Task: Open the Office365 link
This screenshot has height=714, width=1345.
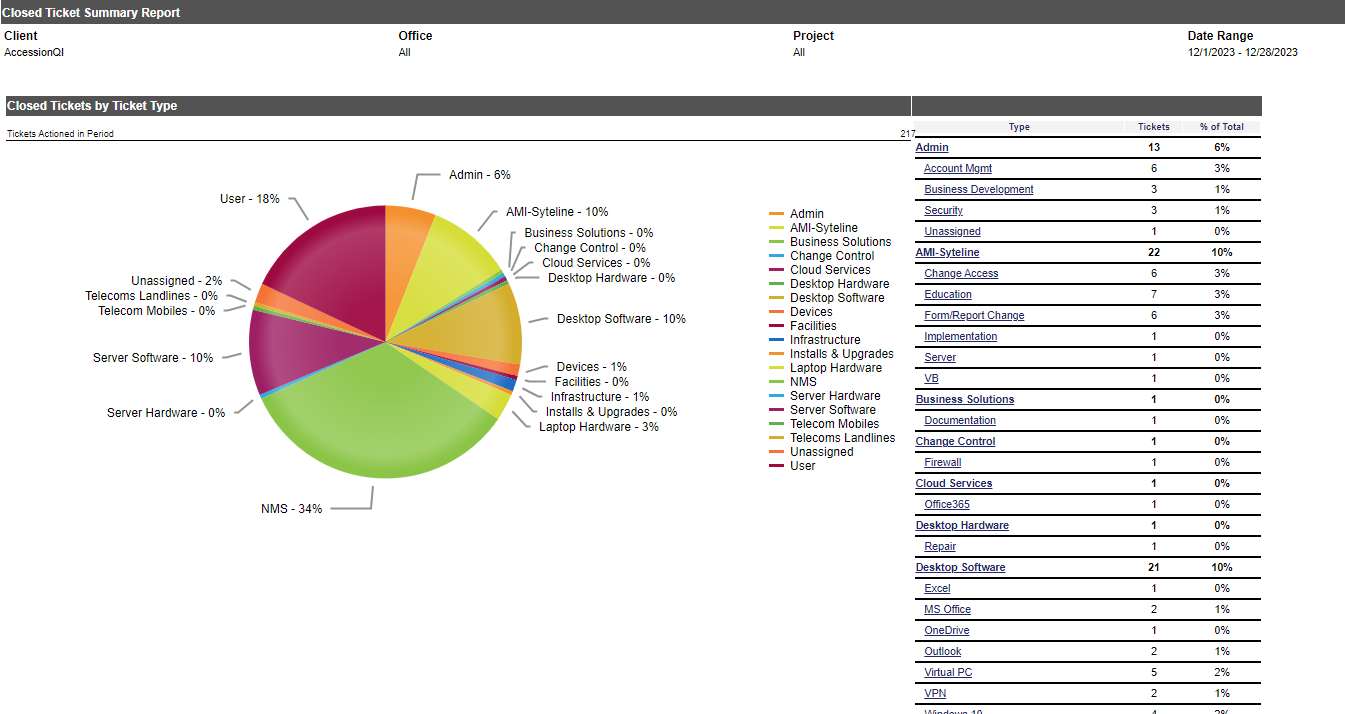Action: pyautogui.click(x=947, y=504)
